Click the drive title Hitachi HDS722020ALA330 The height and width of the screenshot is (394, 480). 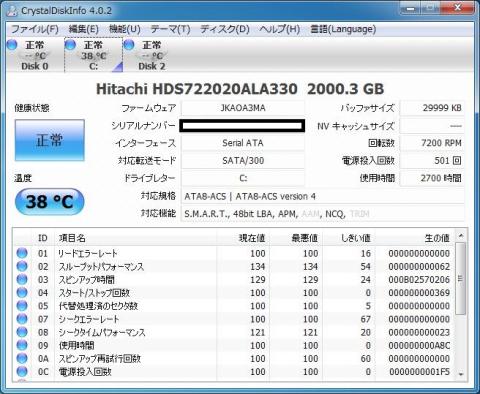click(197, 89)
